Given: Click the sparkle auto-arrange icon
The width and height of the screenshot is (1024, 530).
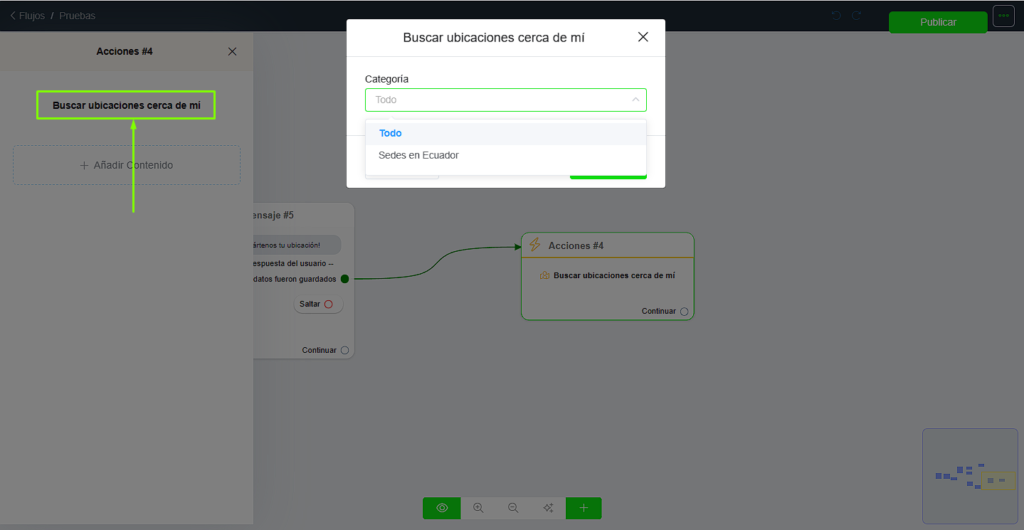Looking at the screenshot, I should tap(548, 508).
